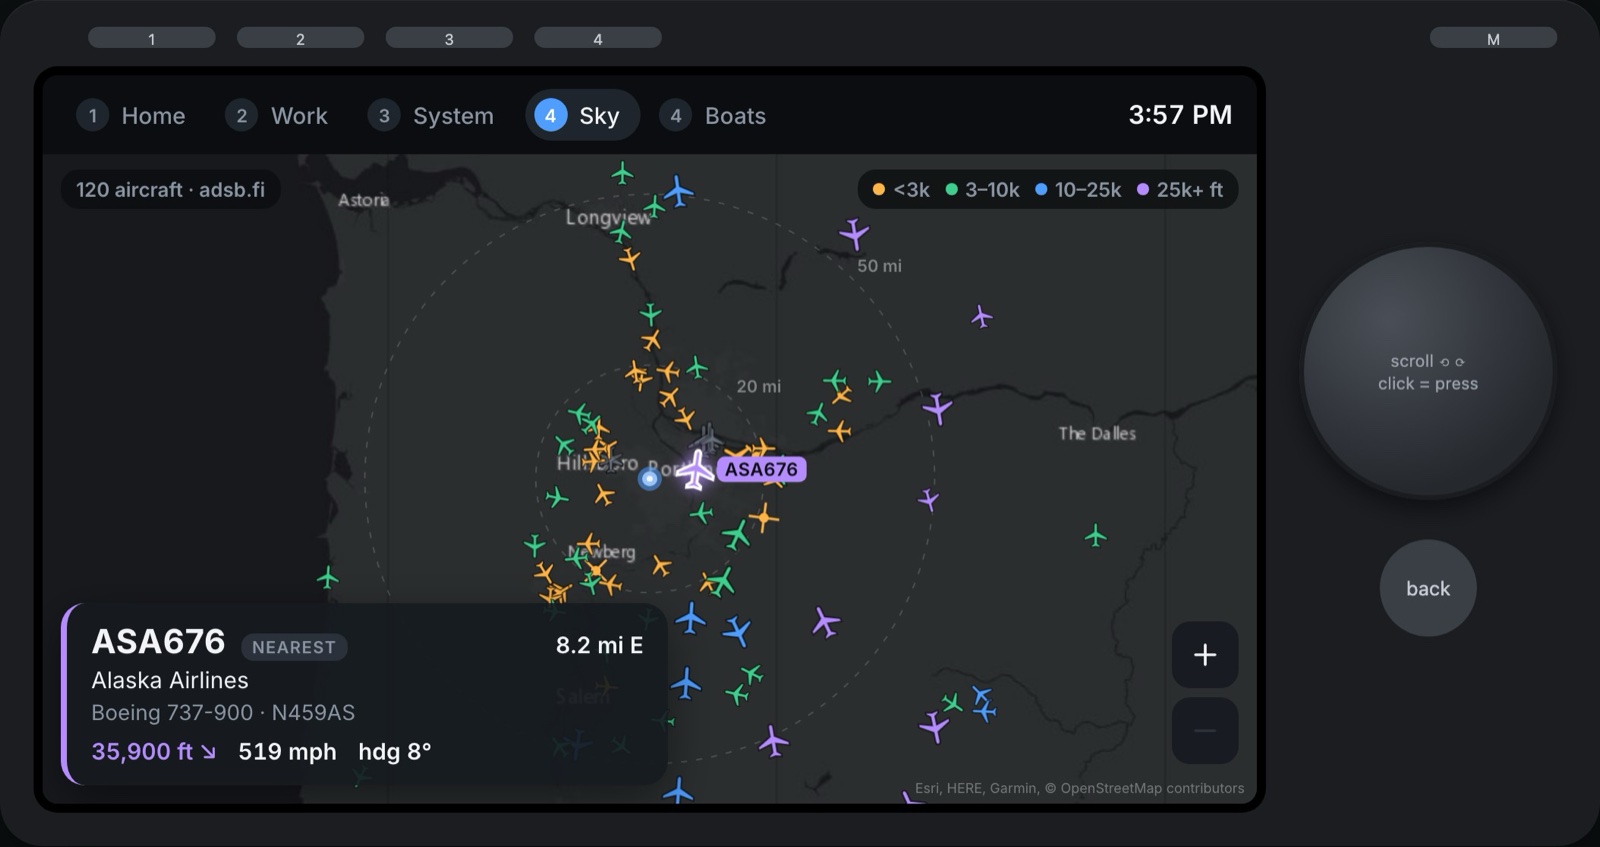Image resolution: width=1600 pixels, height=847 pixels.
Task: Click the 3–10k green legend entry
Action: (x=982, y=190)
